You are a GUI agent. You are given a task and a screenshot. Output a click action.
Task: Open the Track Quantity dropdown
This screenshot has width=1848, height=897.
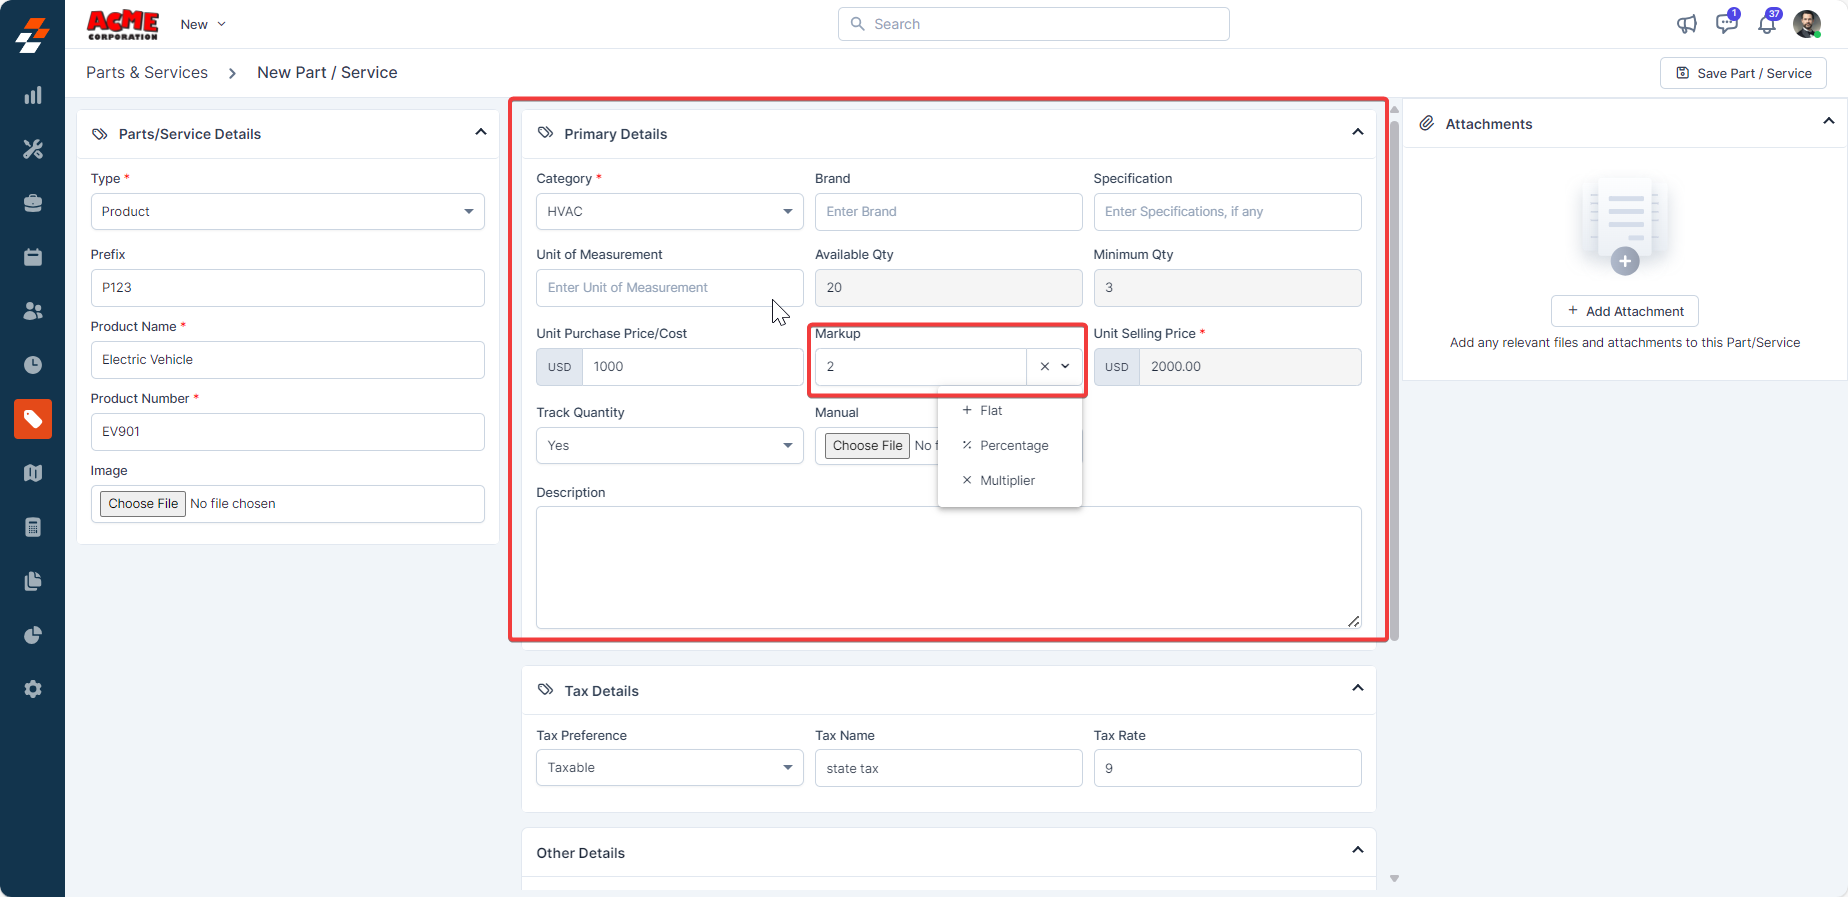click(669, 446)
